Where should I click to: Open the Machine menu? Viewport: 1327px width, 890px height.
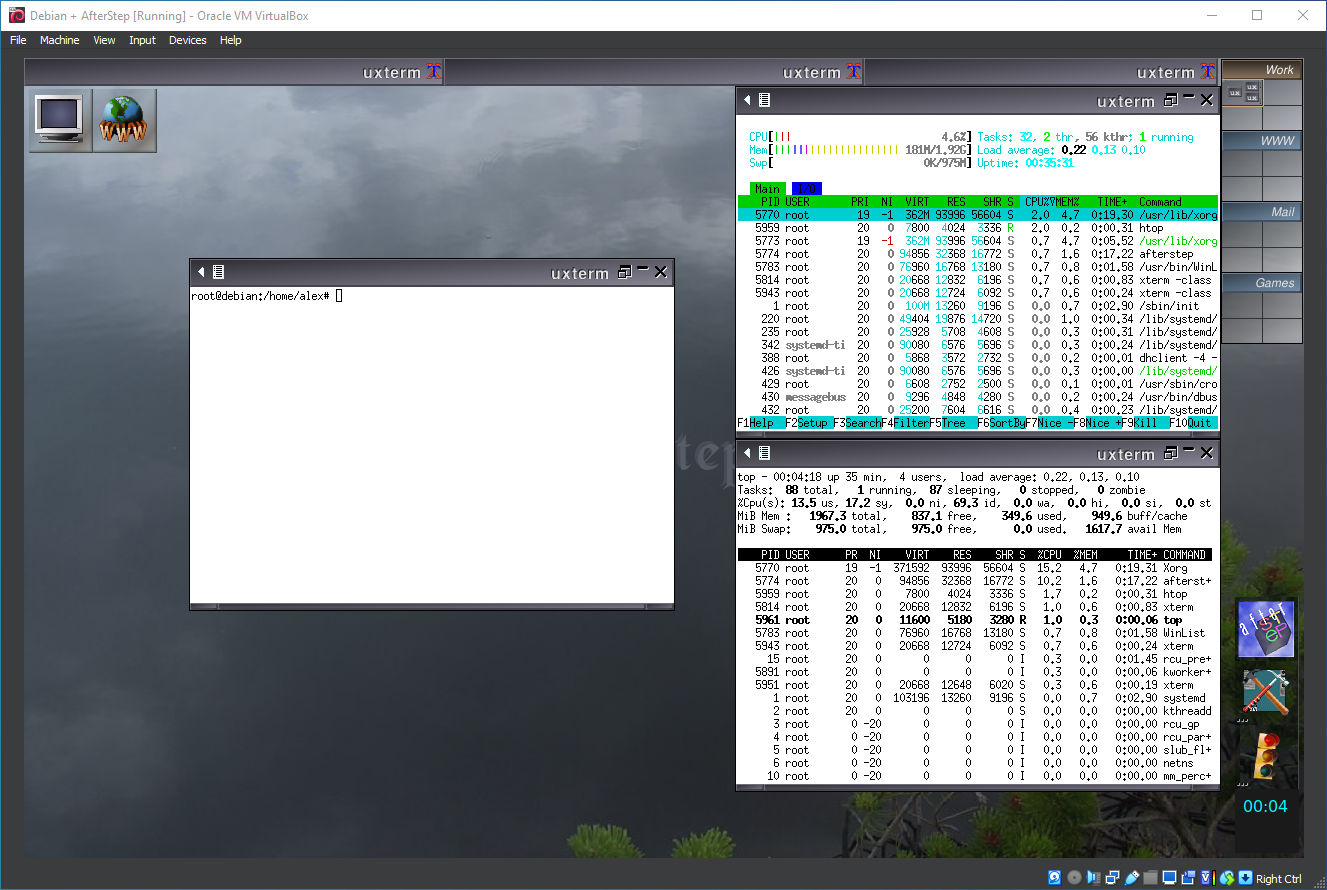59,40
